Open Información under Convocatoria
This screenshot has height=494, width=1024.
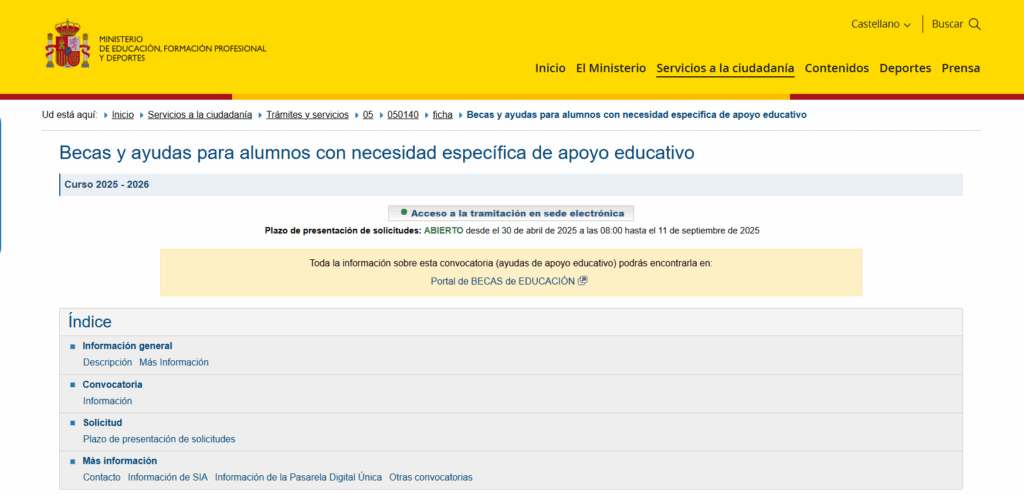pos(107,401)
